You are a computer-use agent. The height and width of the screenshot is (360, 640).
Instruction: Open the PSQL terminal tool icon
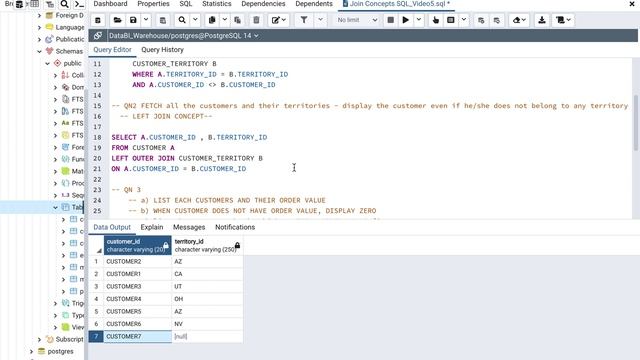(79, 4)
